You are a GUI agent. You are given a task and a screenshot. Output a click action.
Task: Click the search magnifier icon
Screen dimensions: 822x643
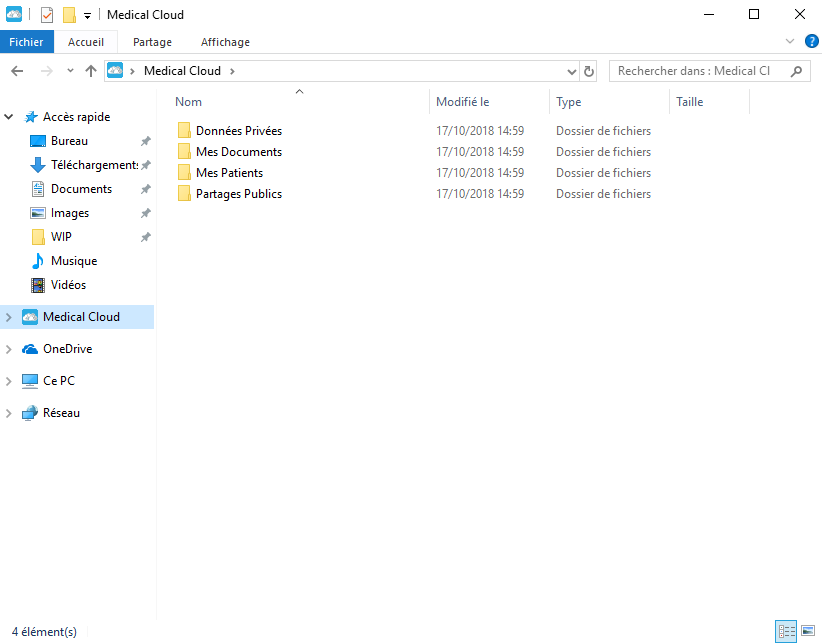pyautogui.click(x=796, y=71)
